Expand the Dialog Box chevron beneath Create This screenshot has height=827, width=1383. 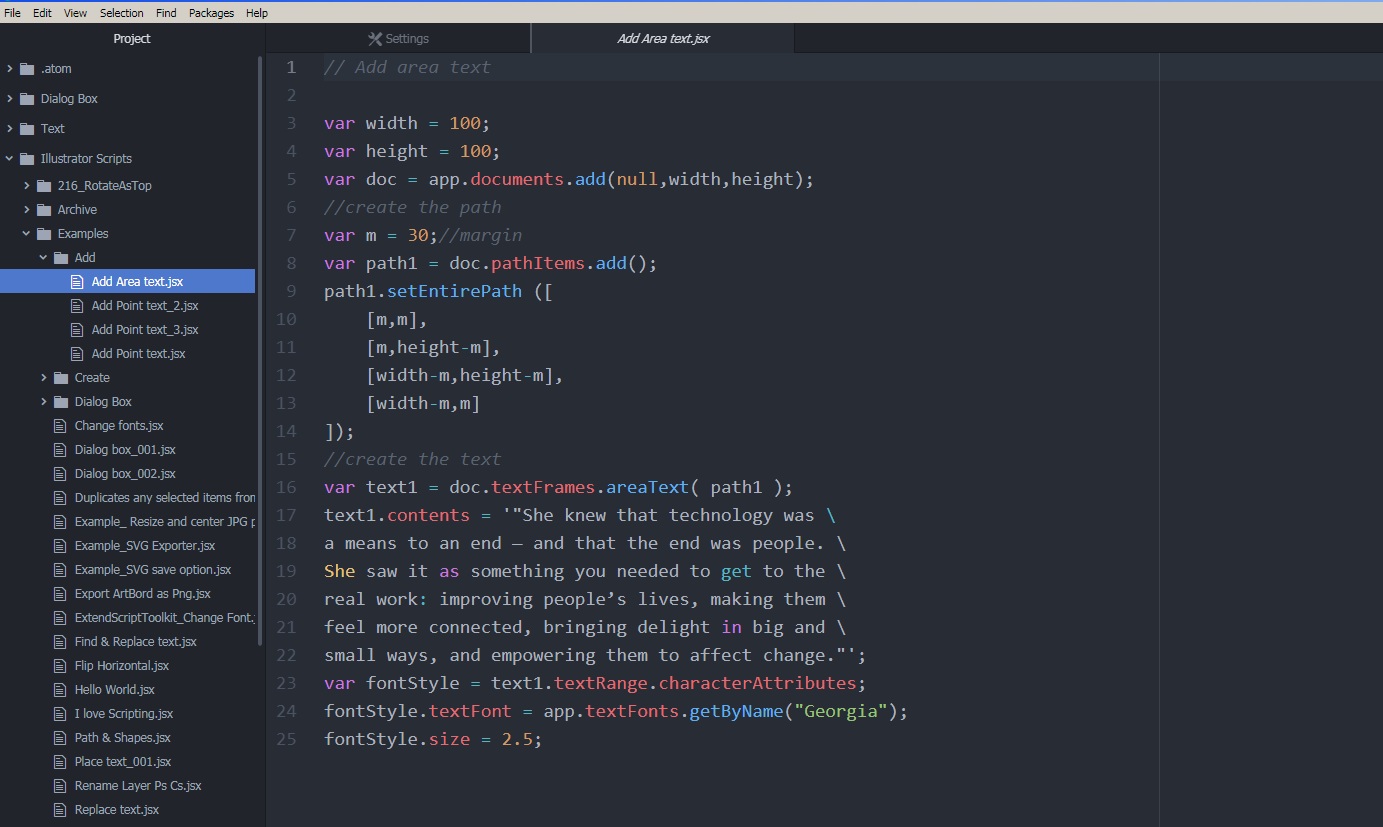(43, 402)
